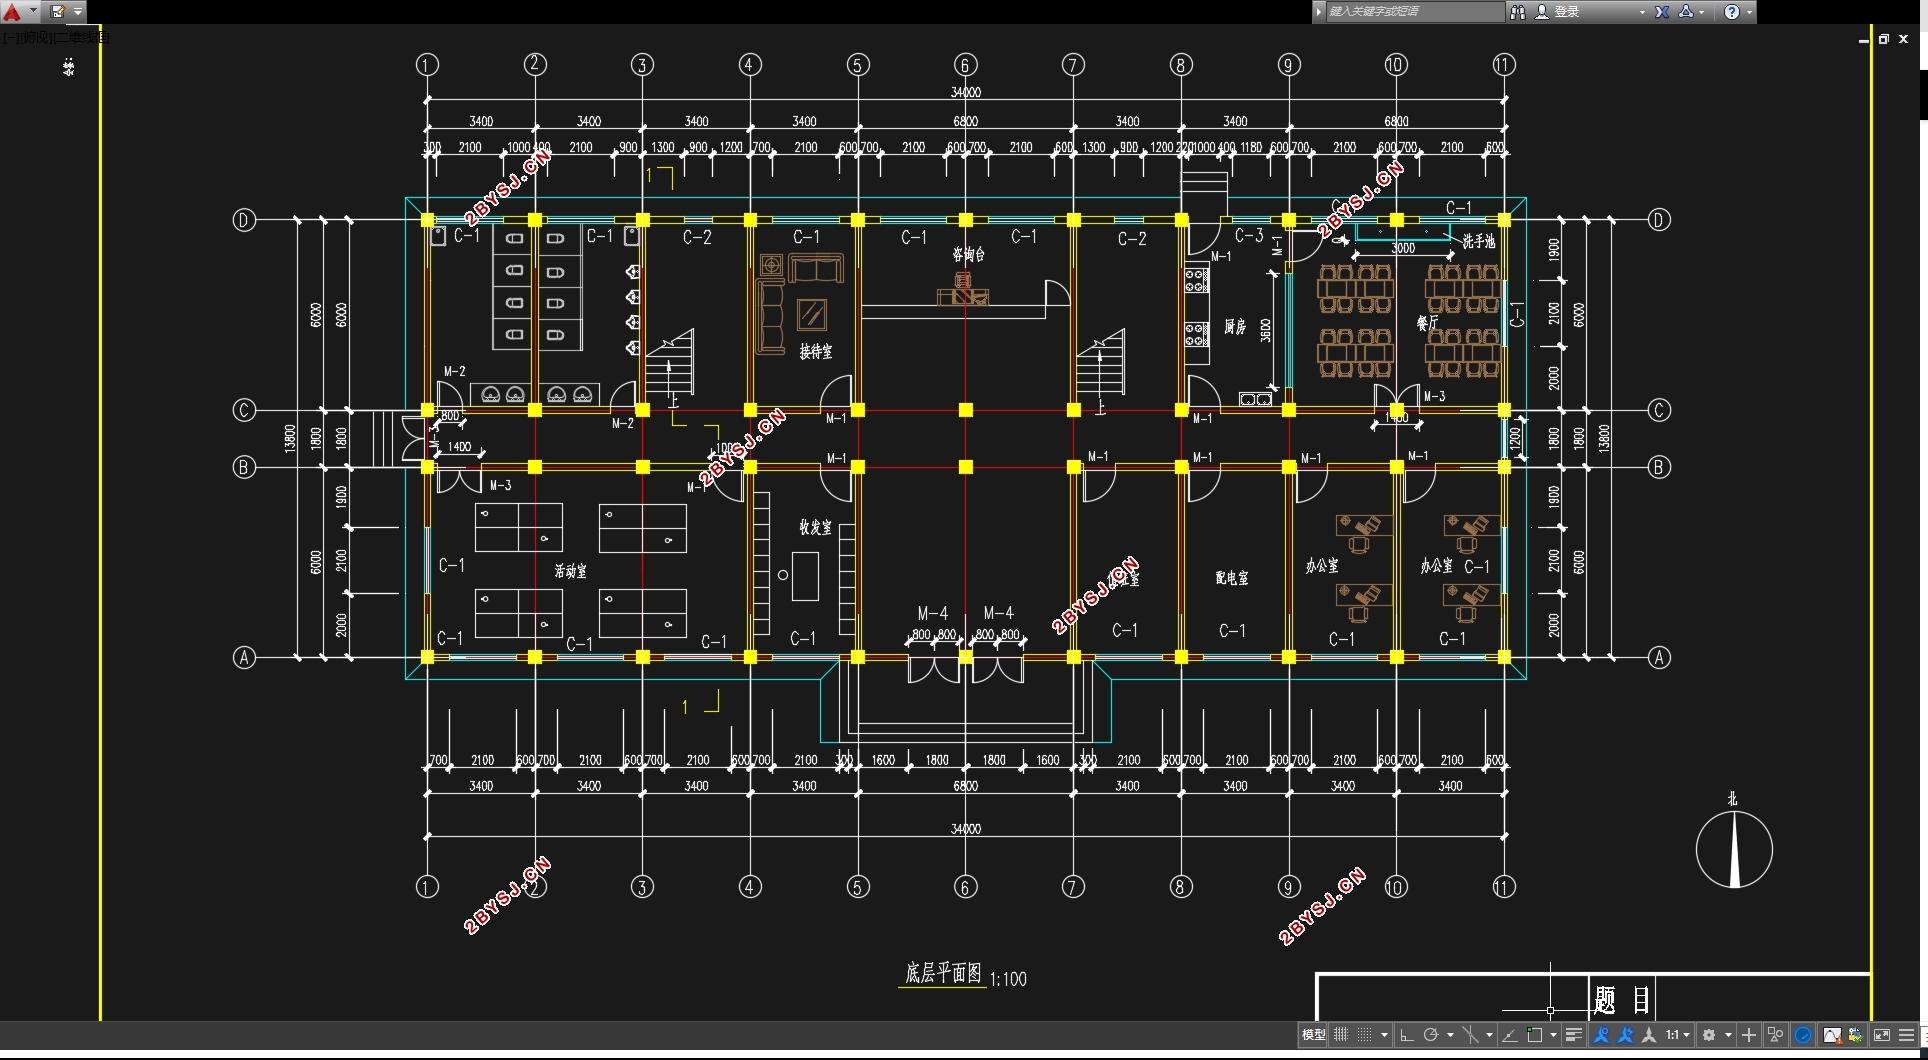Switch to the 模型 model space tab
This screenshot has height=1060, width=1928.
coord(1313,1035)
